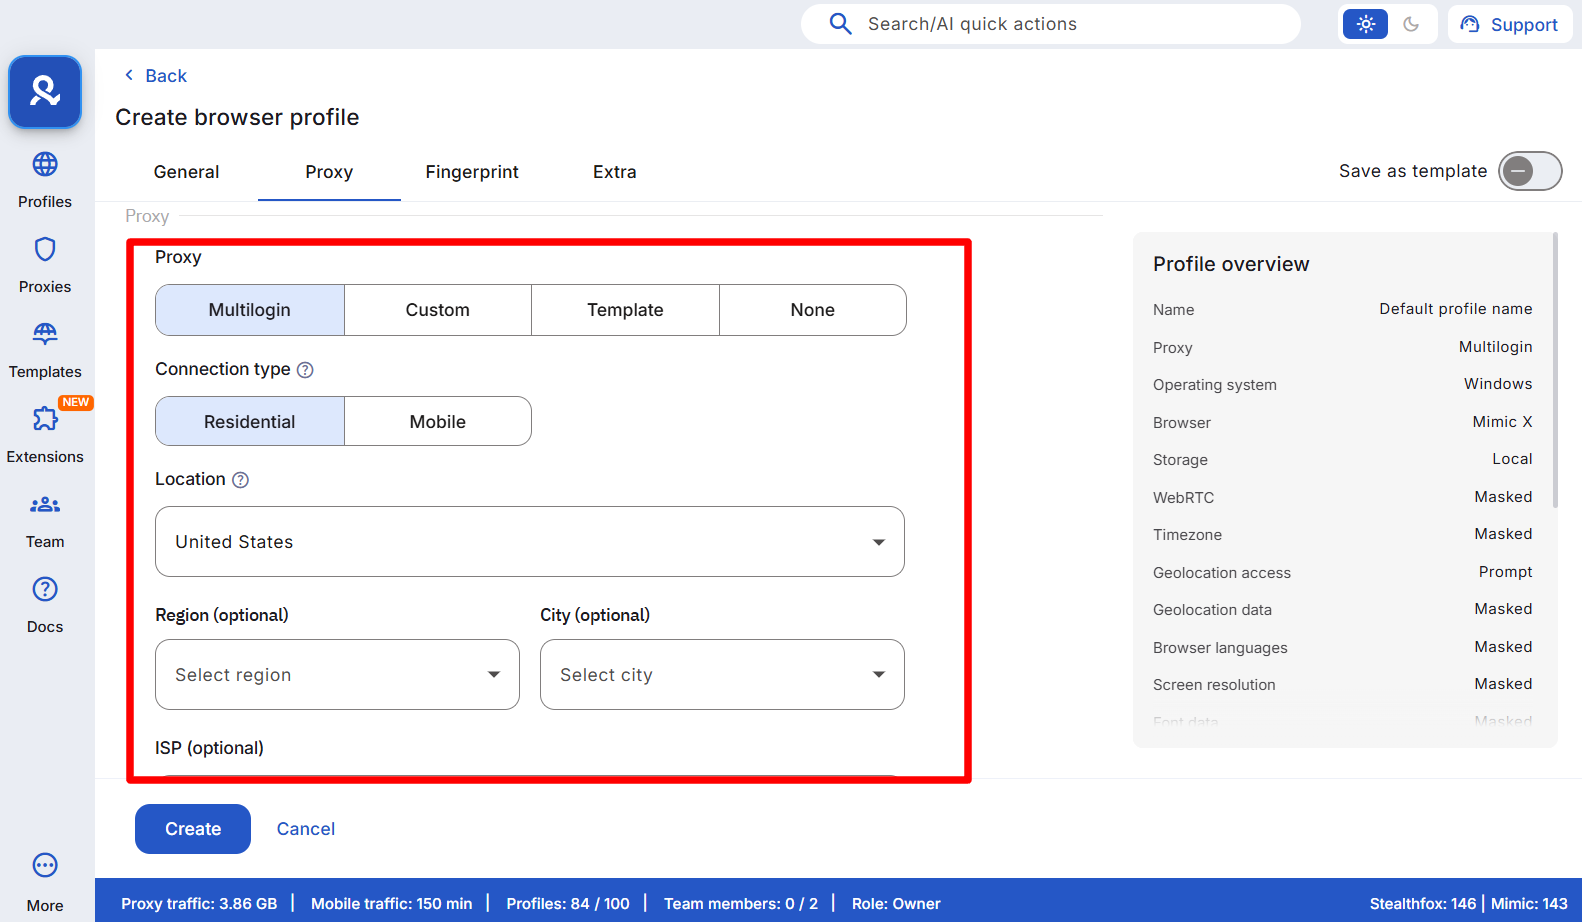Open the Profiles section in sidebar

pos(45,165)
